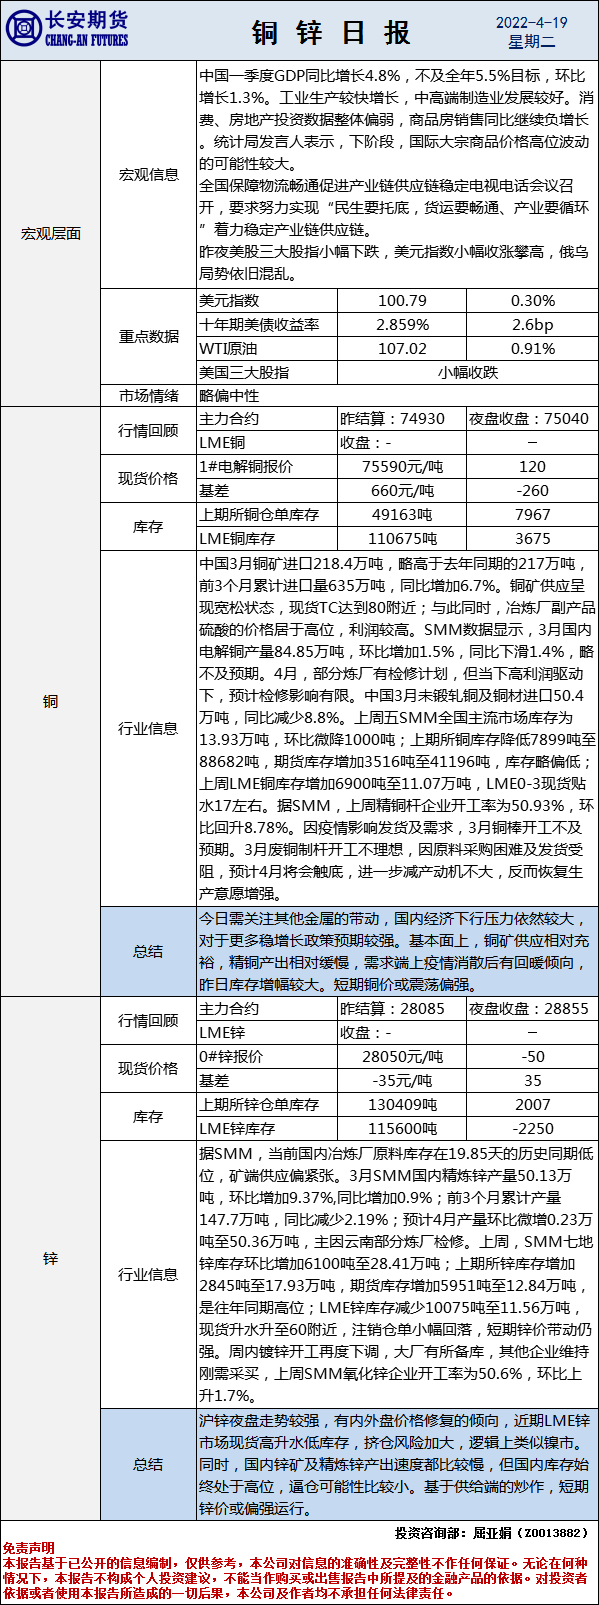This screenshot has width=599, height=1605.
Task: Select the red 免责声明 heading
Action: click(x=29, y=1547)
